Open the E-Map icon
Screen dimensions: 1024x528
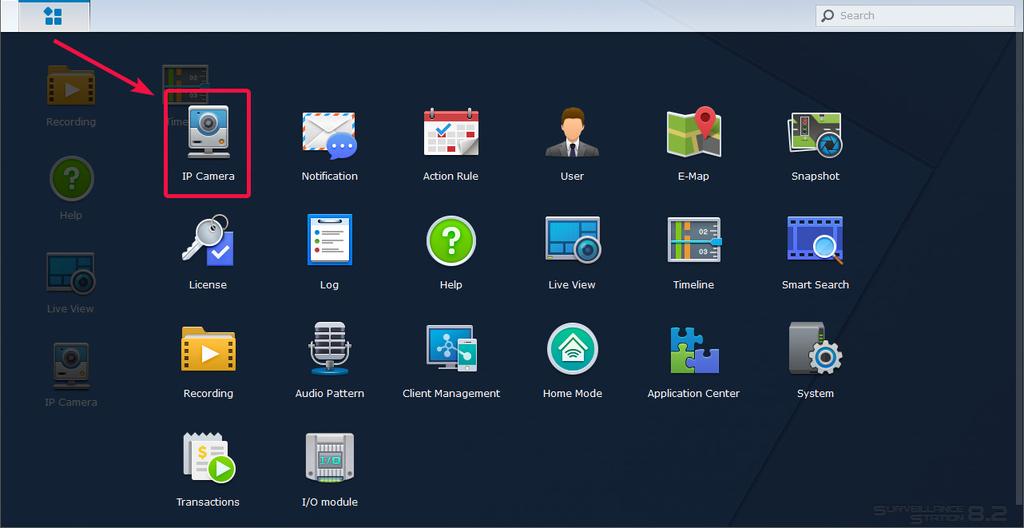(x=694, y=133)
